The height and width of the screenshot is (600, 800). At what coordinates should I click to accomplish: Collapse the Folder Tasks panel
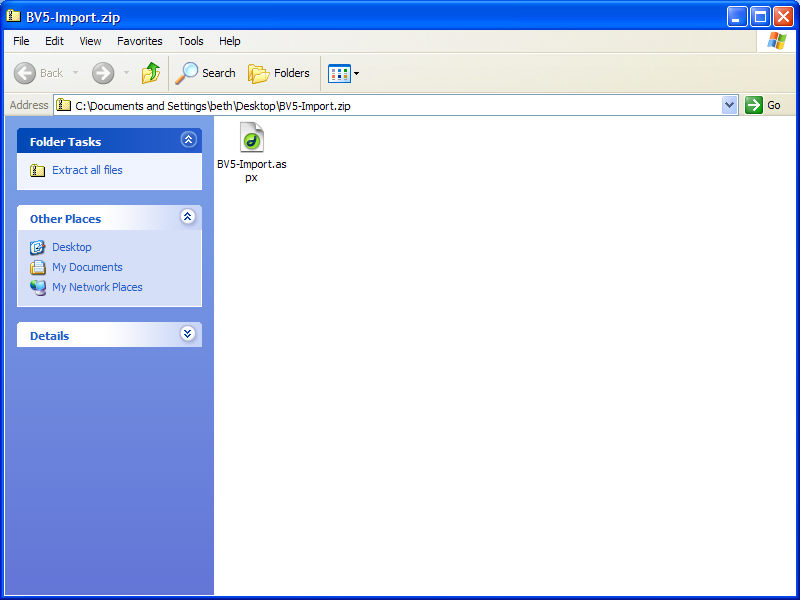189,139
